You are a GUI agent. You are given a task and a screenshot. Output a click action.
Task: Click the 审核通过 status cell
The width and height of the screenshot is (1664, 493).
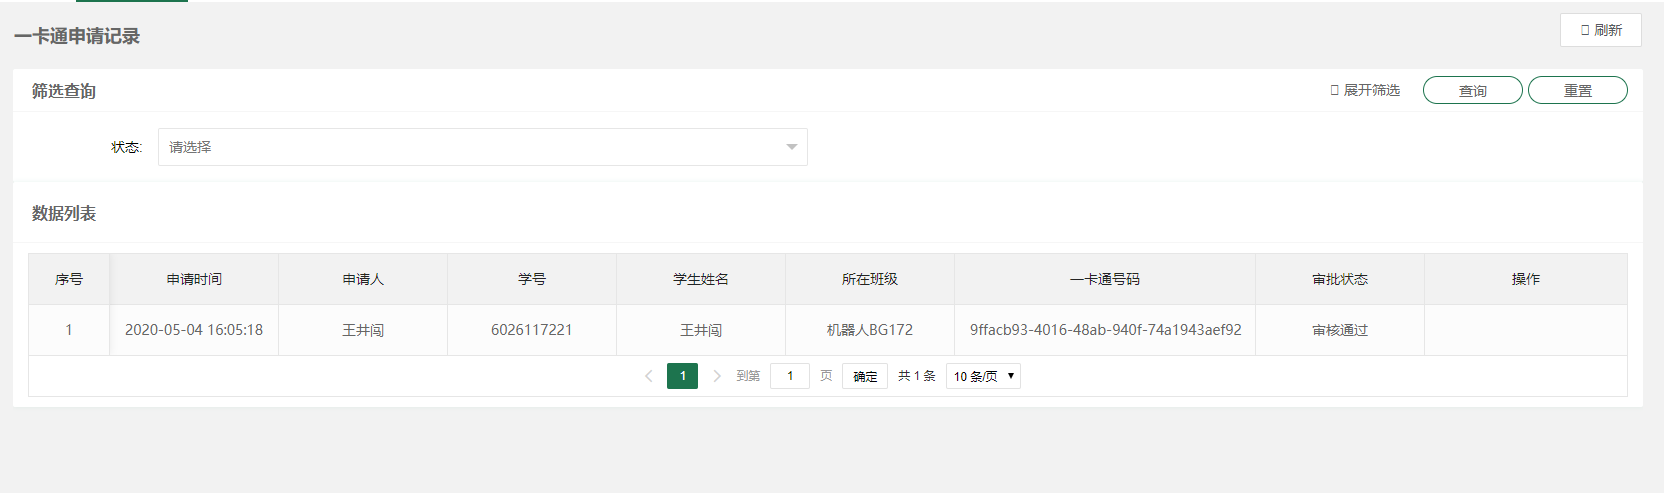tap(1339, 330)
